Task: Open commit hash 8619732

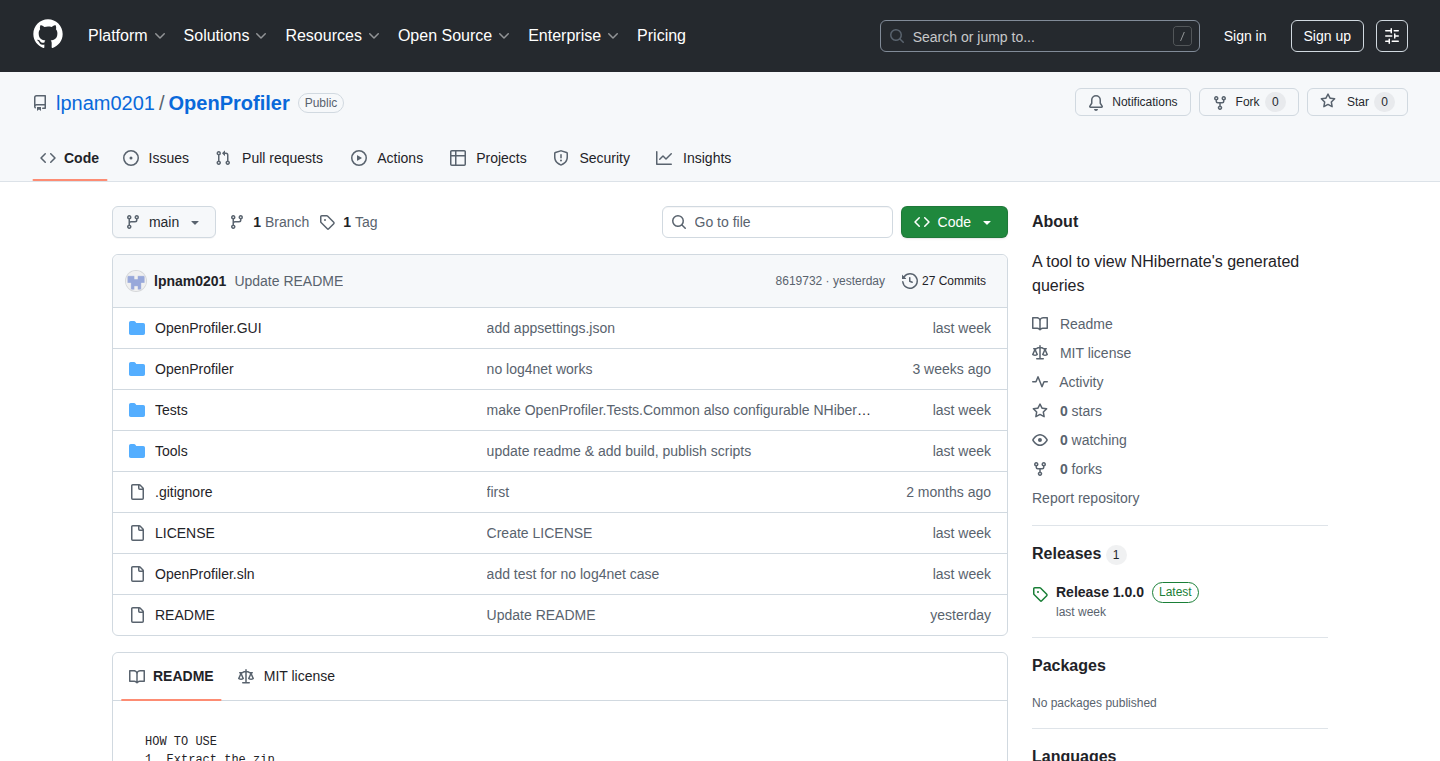Action: click(799, 281)
